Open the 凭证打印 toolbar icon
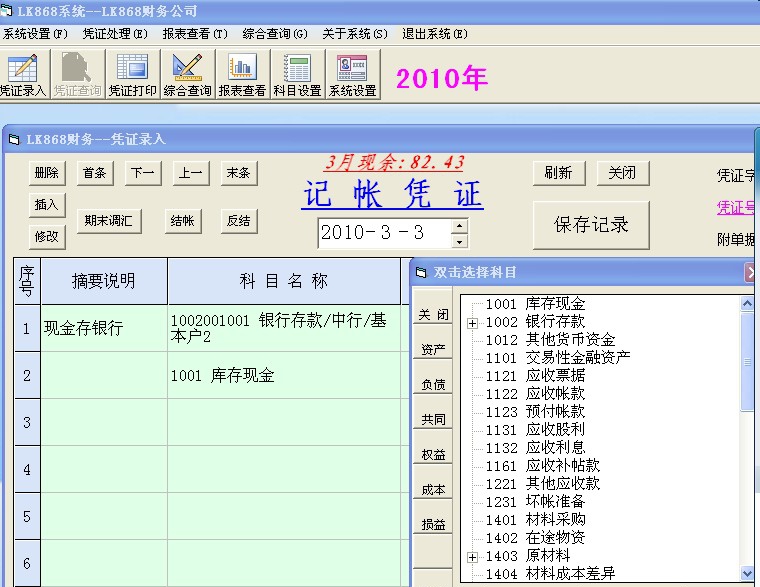This screenshot has width=760, height=587. click(x=132, y=75)
